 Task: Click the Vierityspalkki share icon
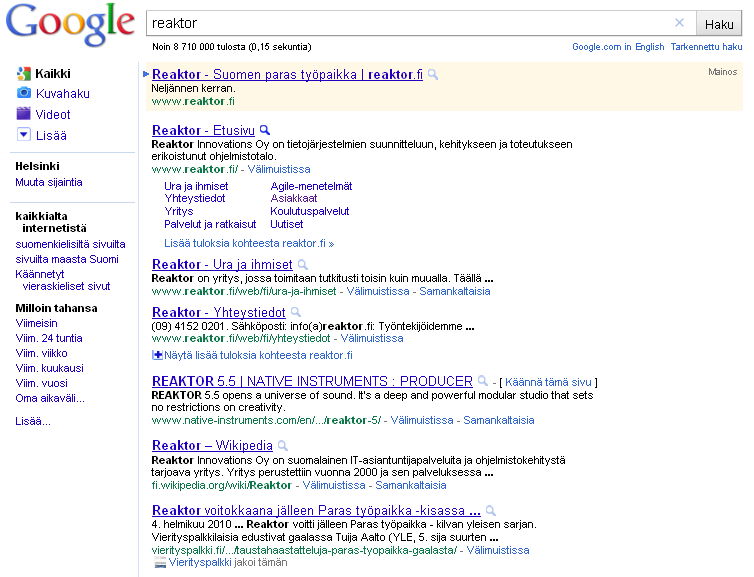[x=160, y=563]
